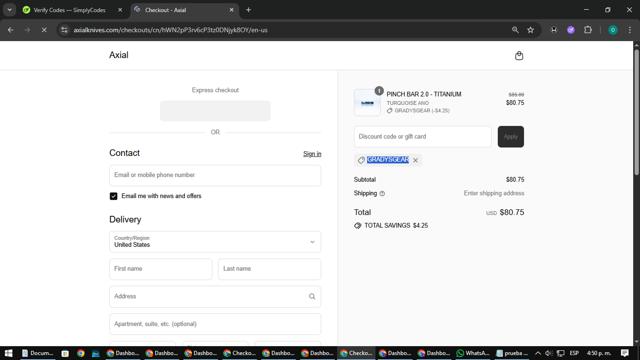Expand the Country/Region dropdown

[215, 242]
